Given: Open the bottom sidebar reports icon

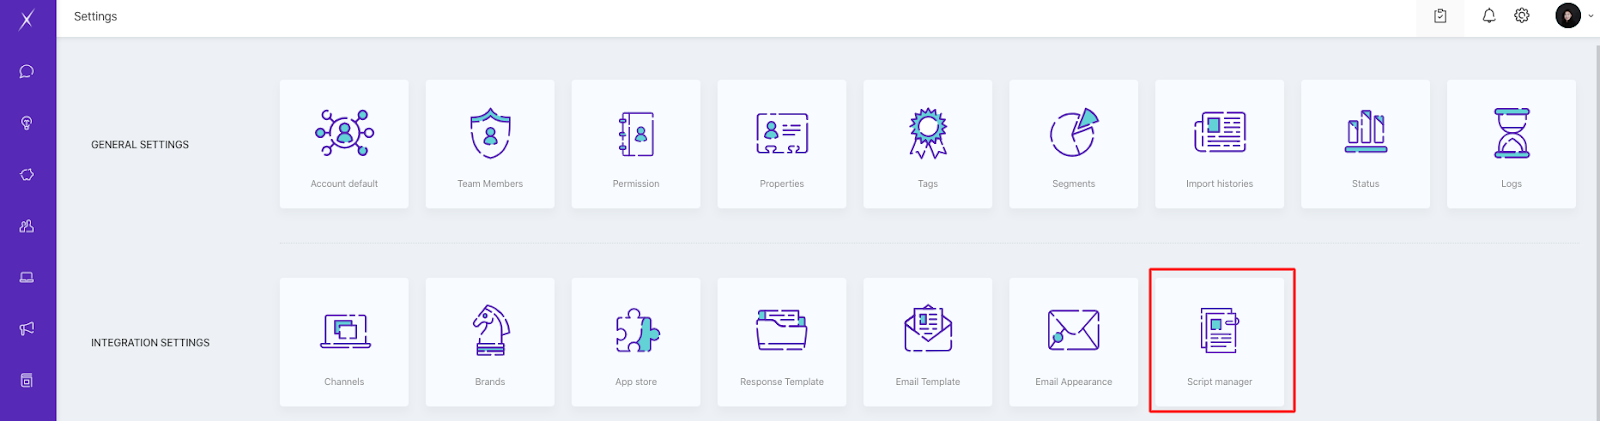Looking at the screenshot, I should pos(27,380).
